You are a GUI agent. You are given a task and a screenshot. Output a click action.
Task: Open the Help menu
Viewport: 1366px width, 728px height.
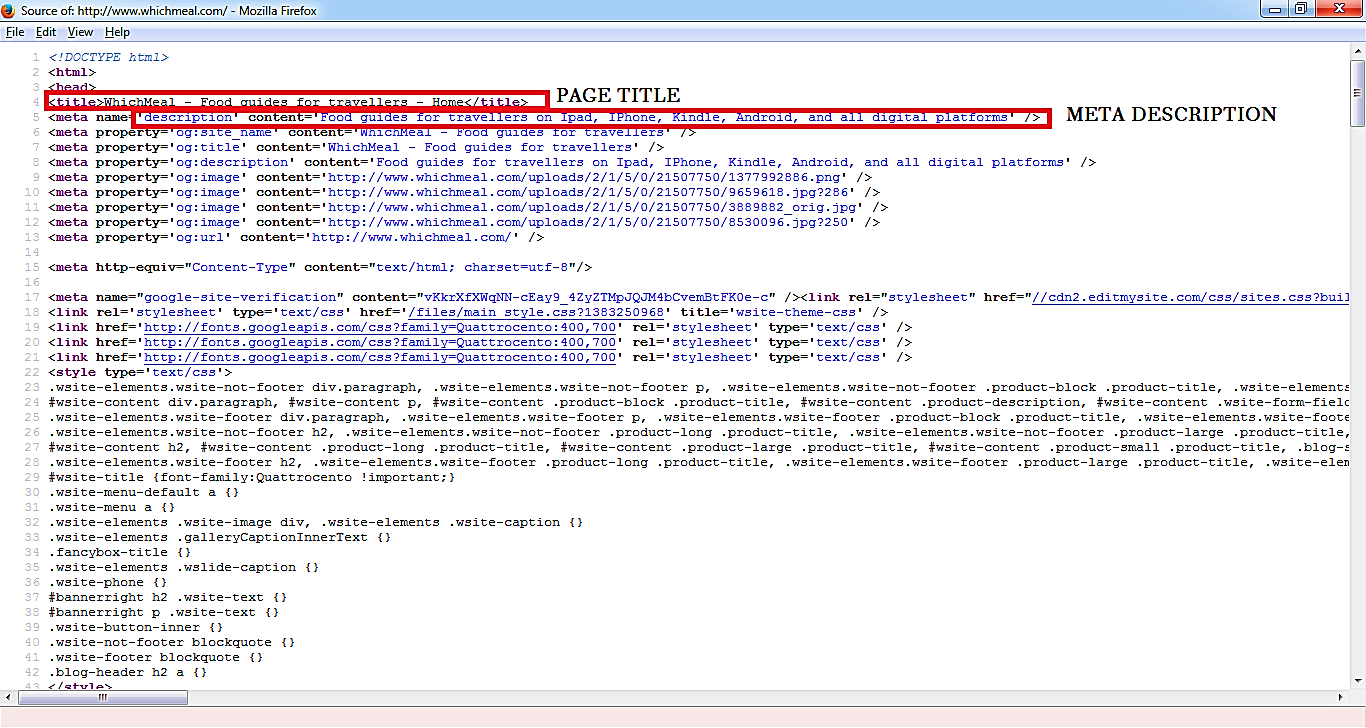117,32
